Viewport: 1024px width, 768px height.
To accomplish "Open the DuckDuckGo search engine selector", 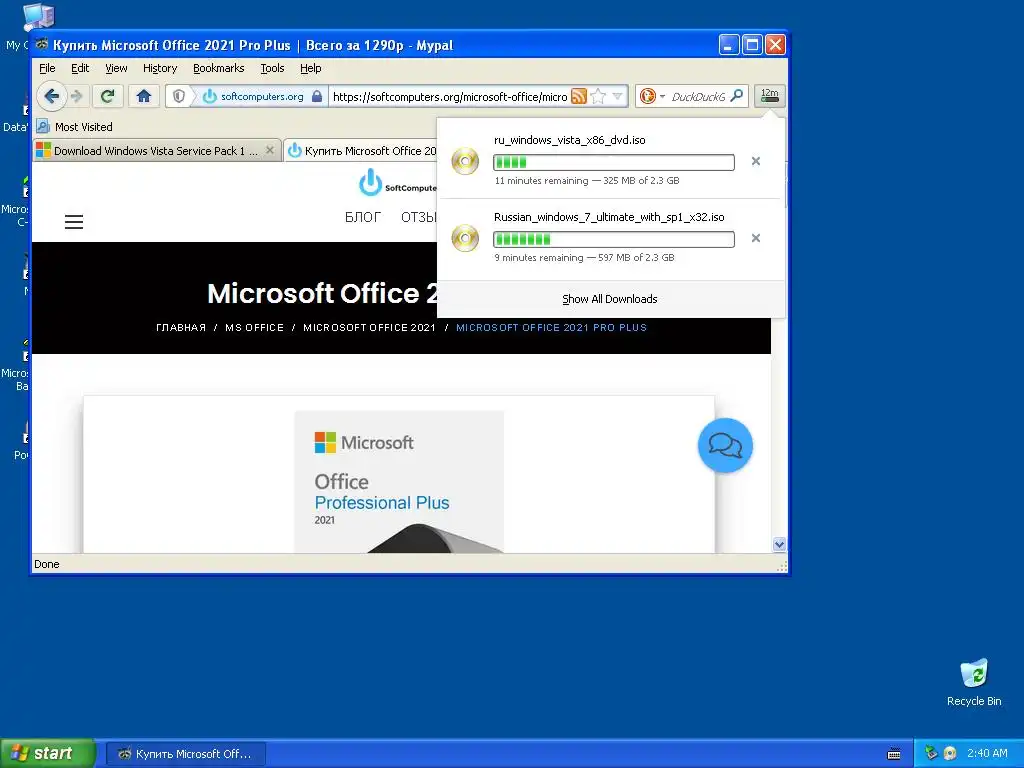I will coord(651,97).
